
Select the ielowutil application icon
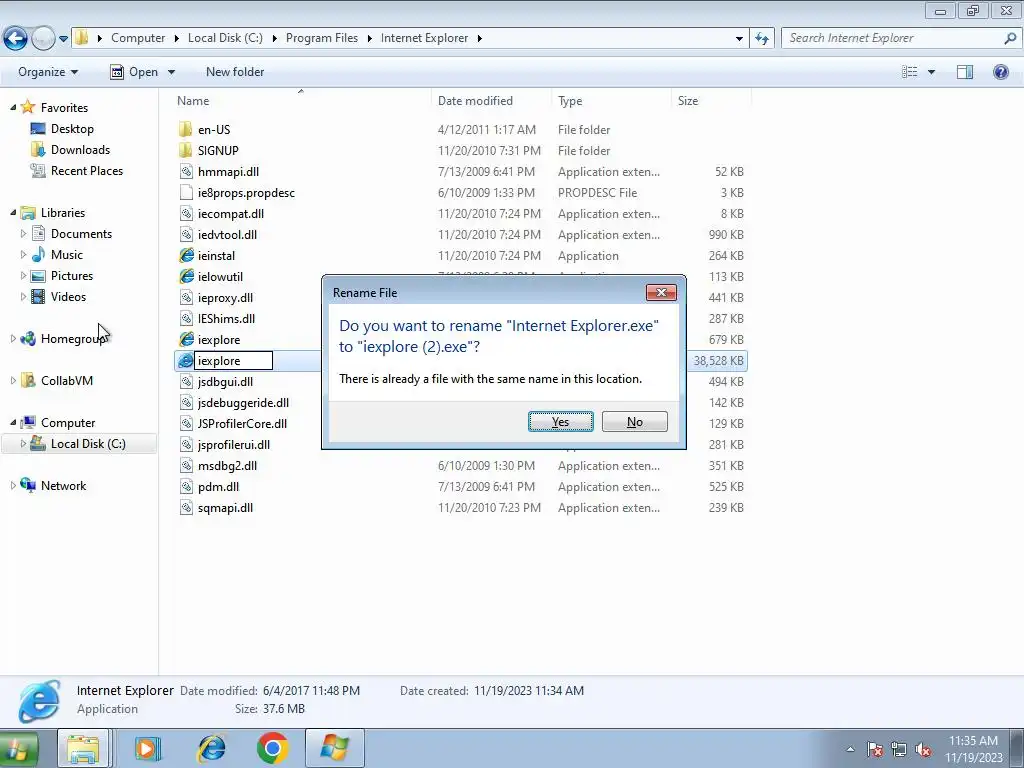pos(186,276)
